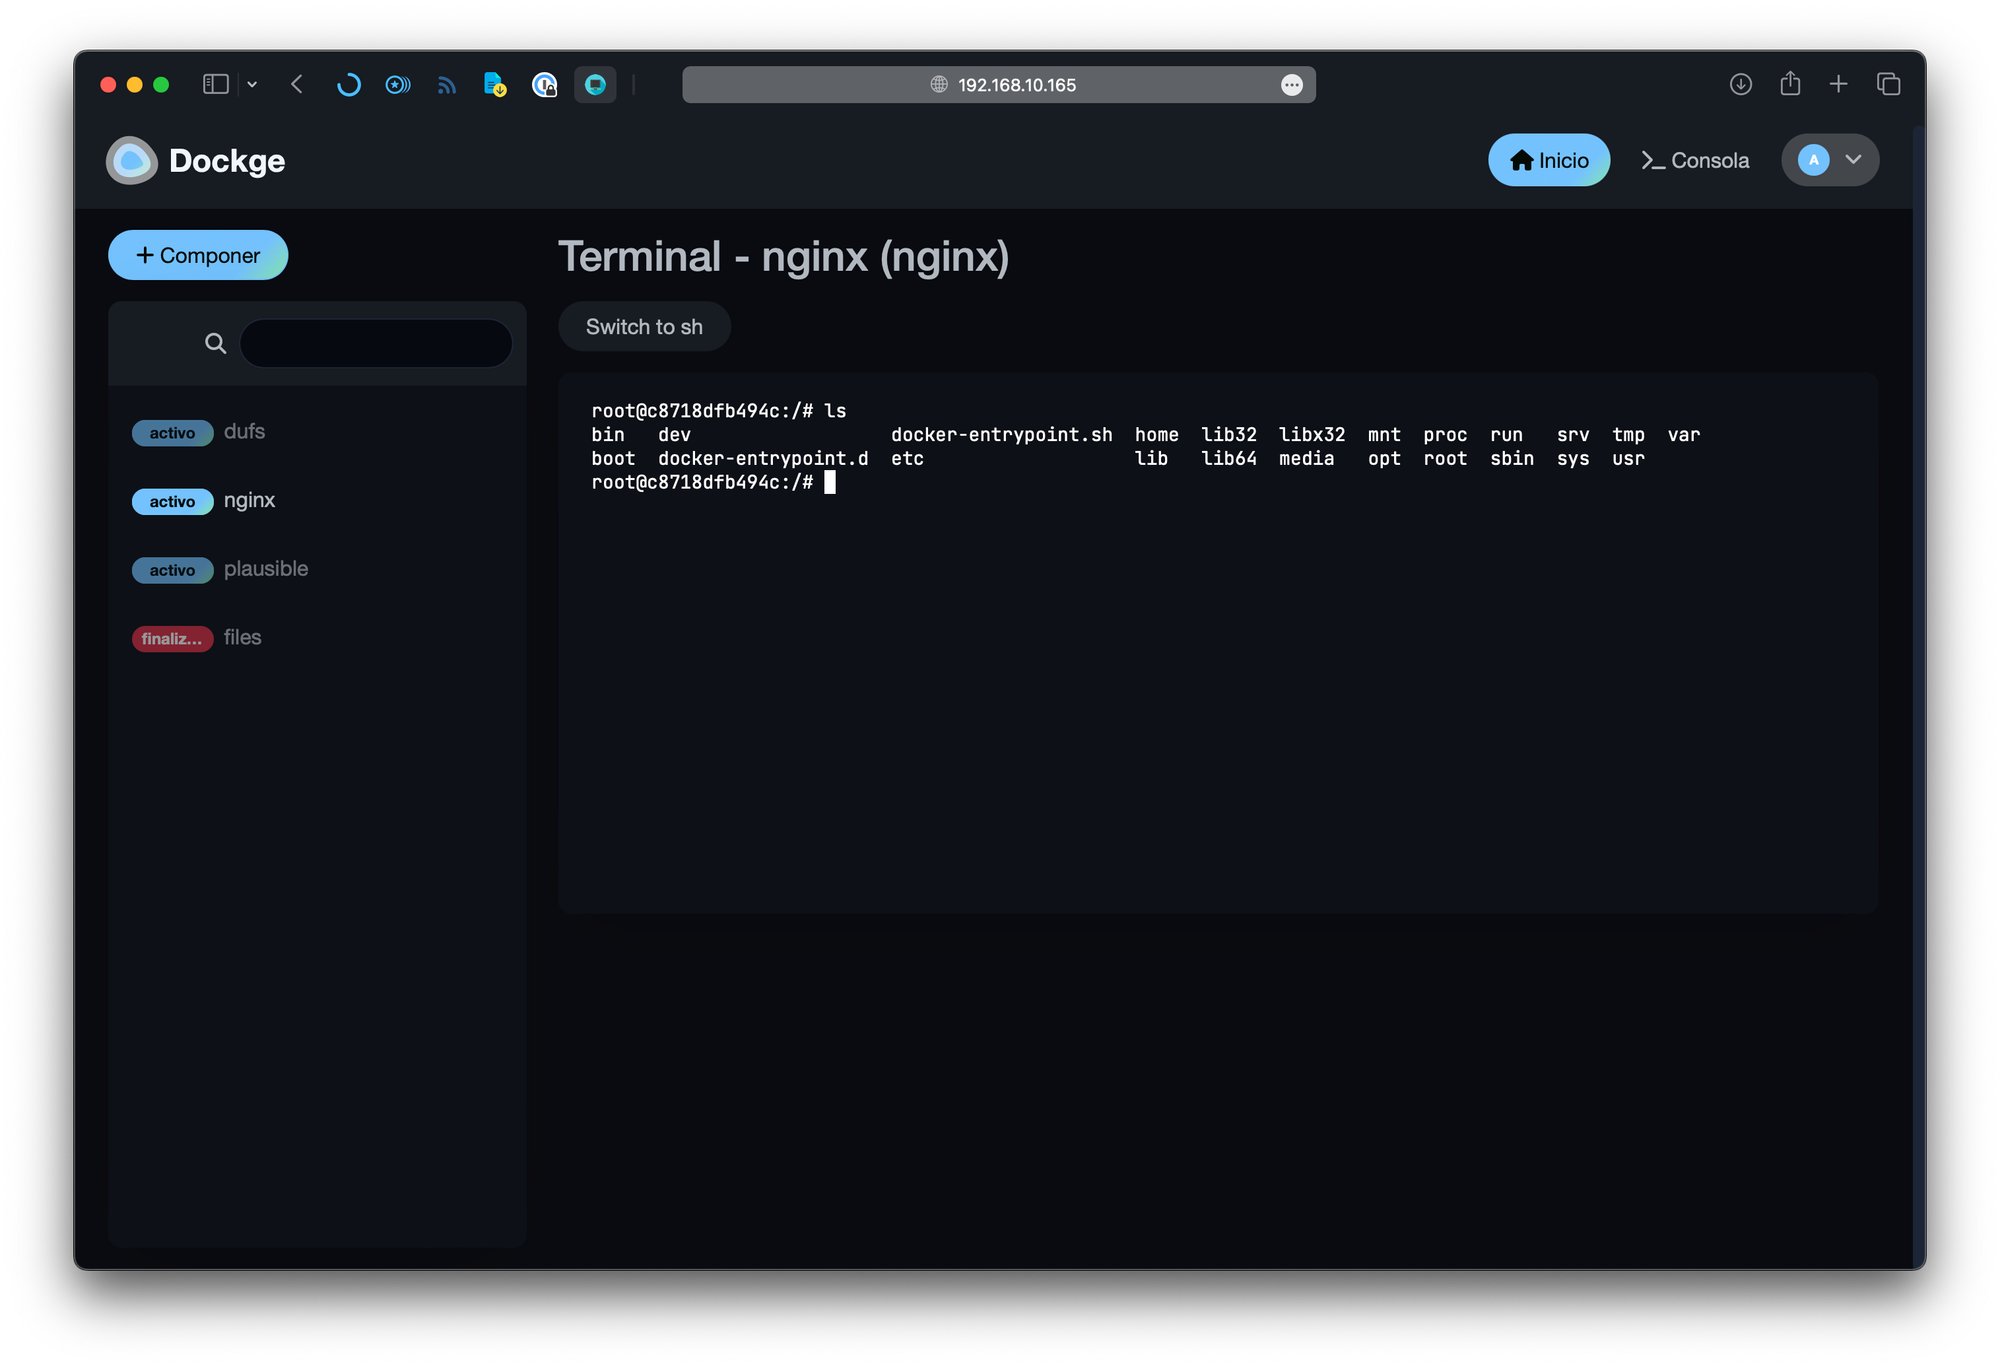Click the Switch to sh button
Screen dimensions: 2000x1368
tap(644, 327)
